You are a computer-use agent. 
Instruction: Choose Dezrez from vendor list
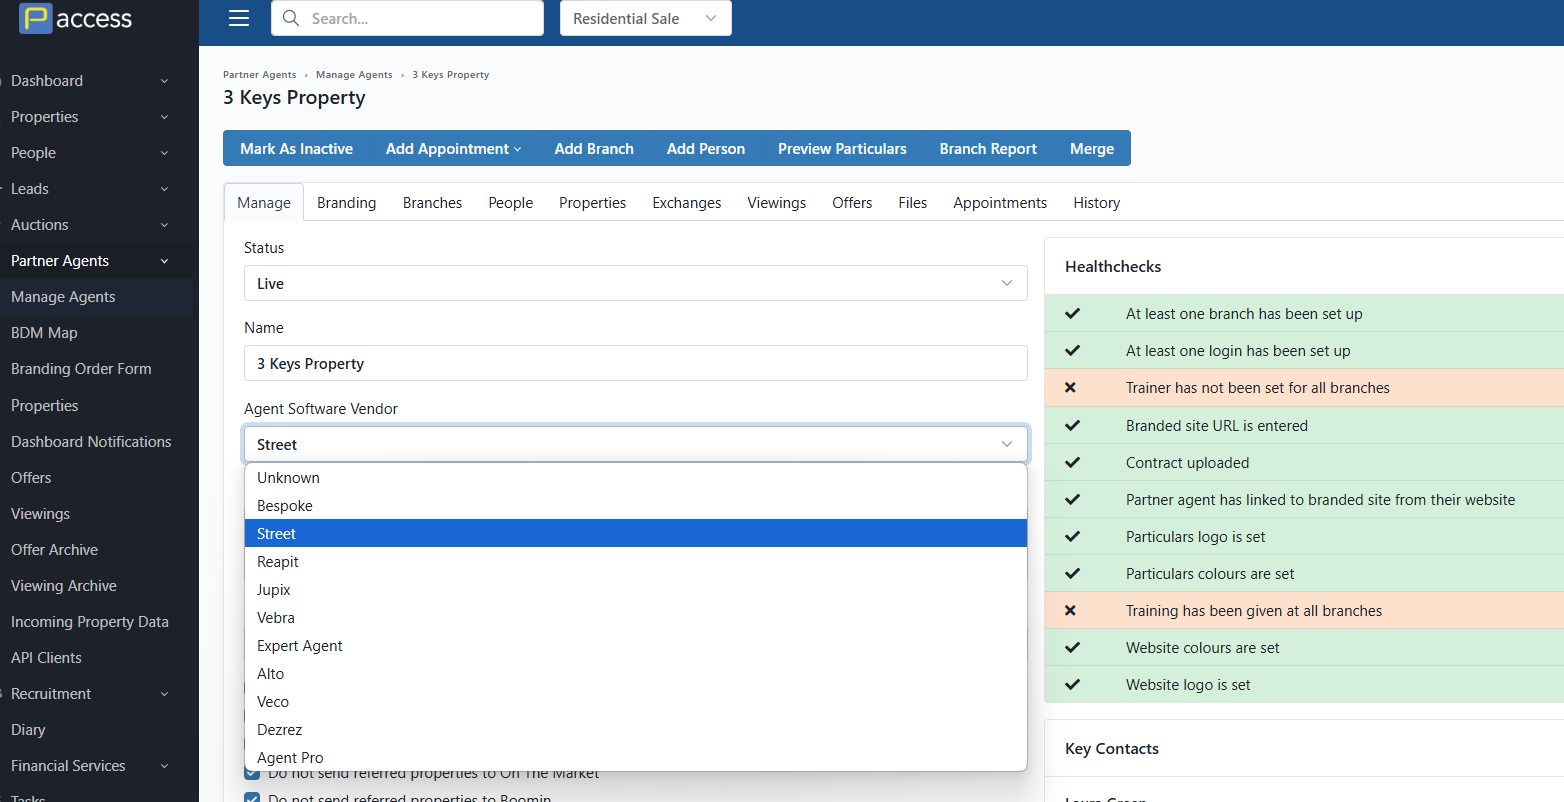click(635, 730)
